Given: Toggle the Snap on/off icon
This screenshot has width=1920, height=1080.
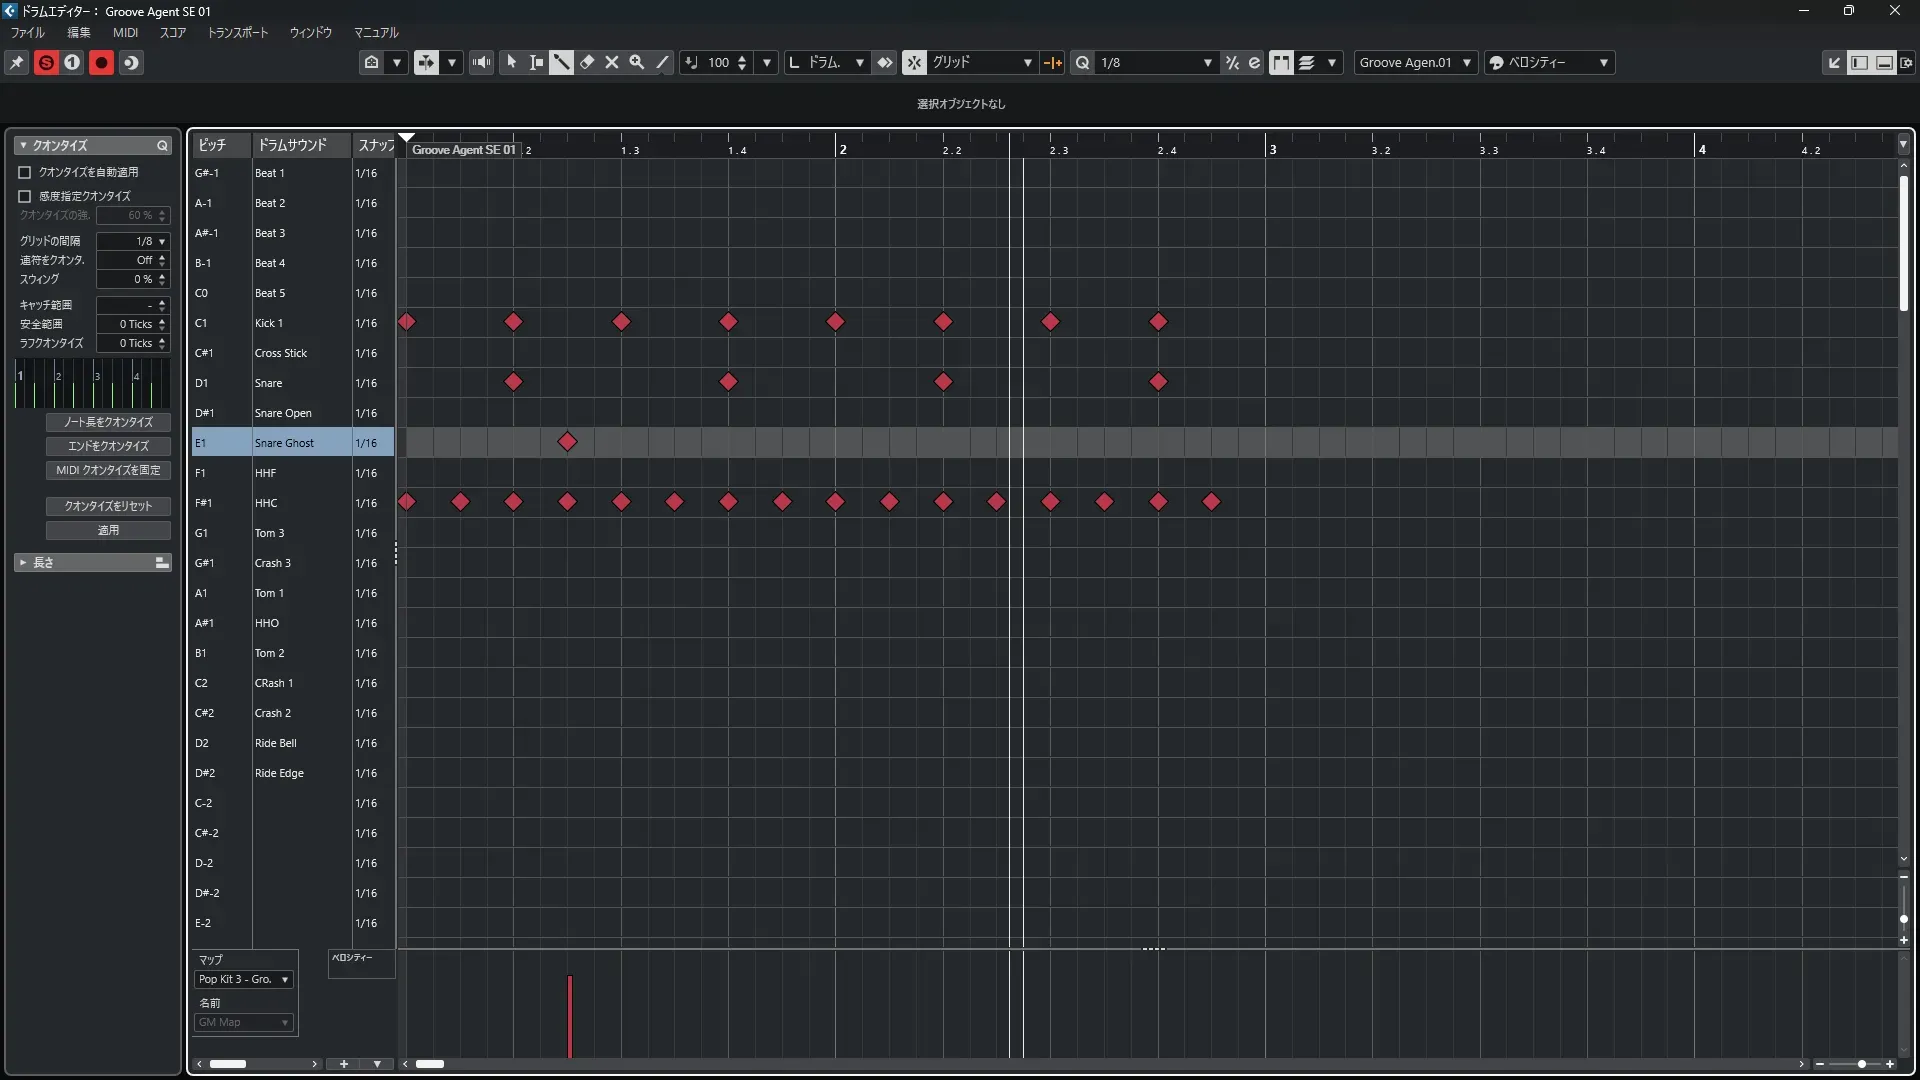Looking at the screenshot, I should point(914,62).
